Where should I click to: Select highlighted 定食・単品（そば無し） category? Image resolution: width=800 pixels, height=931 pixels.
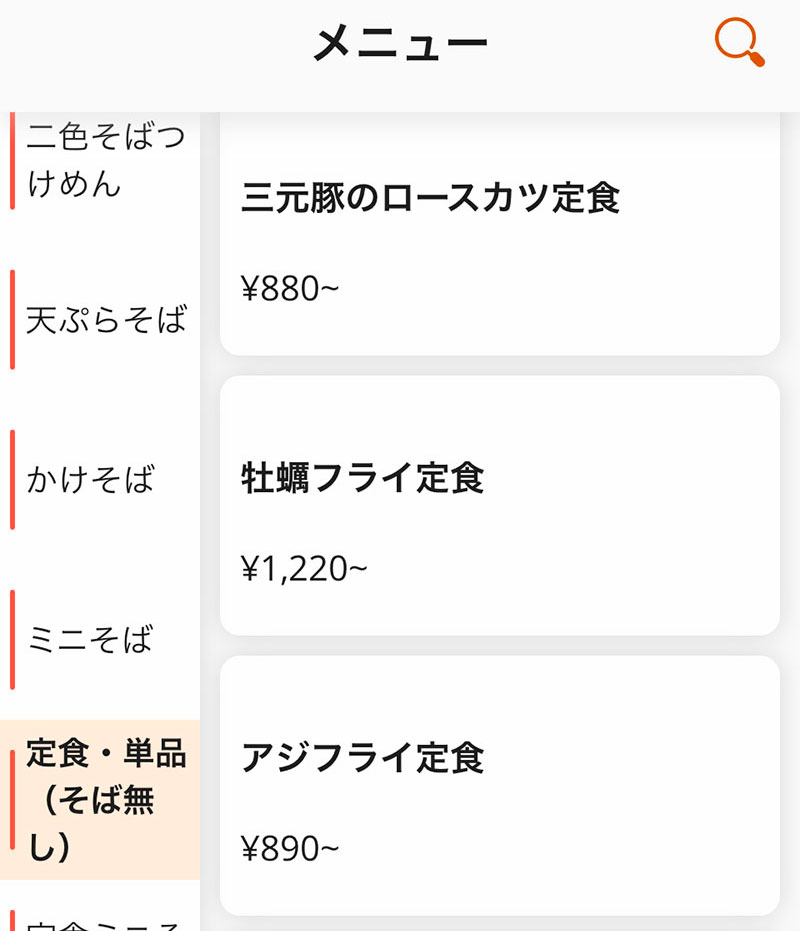pyautogui.click(x=106, y=800)
